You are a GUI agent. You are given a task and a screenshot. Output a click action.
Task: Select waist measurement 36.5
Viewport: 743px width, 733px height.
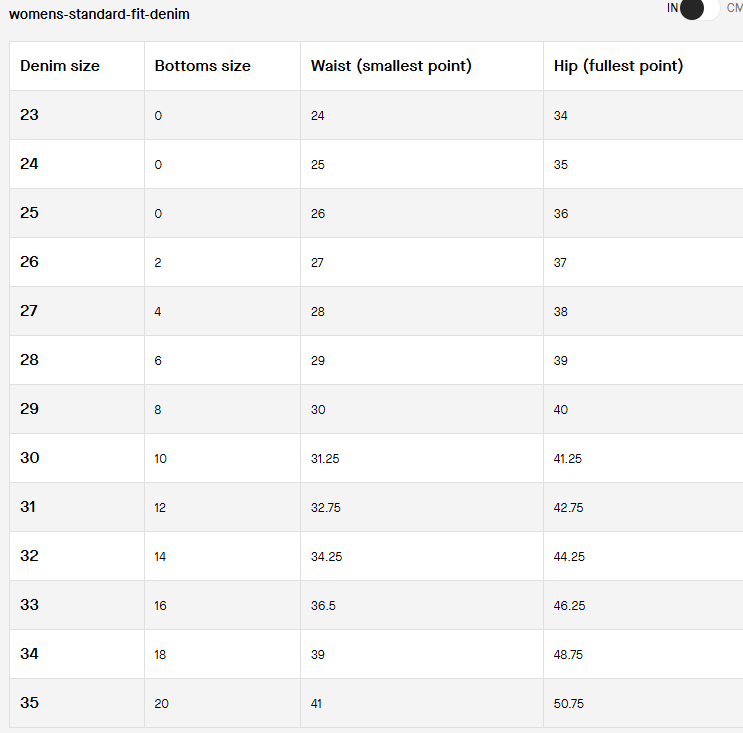tap(323, 606)
